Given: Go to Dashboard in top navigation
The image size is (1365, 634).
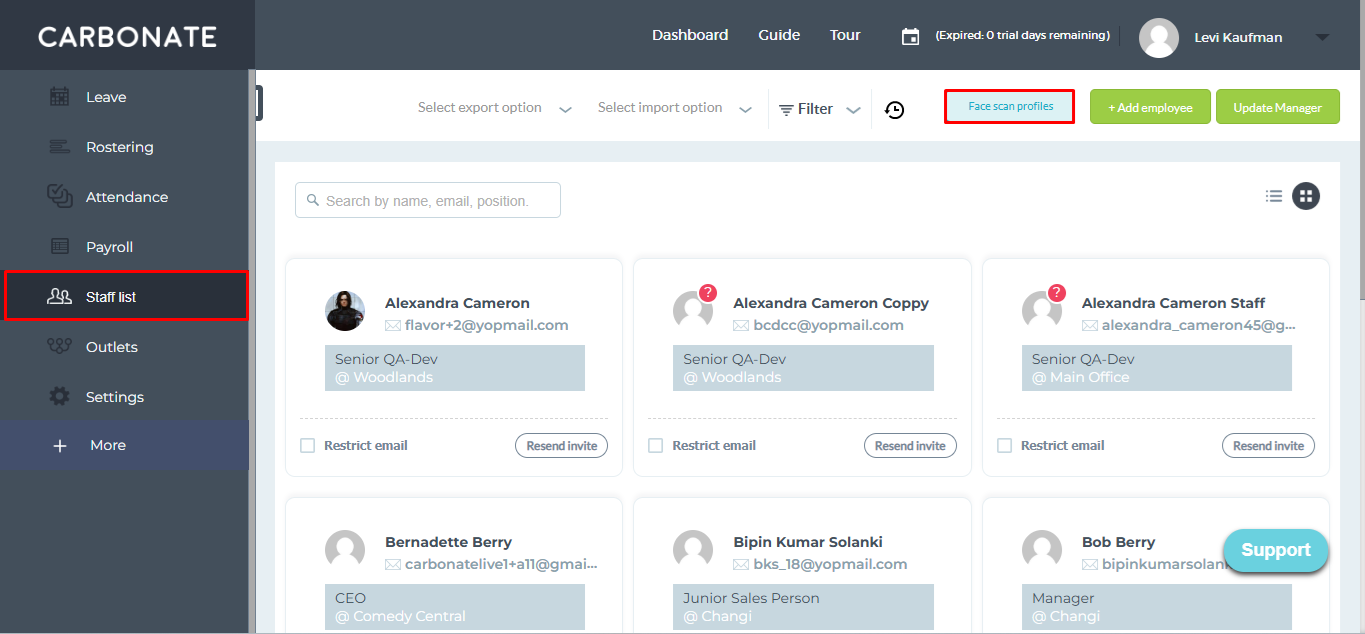Looking at the screenshot, I should click(690, 35).
